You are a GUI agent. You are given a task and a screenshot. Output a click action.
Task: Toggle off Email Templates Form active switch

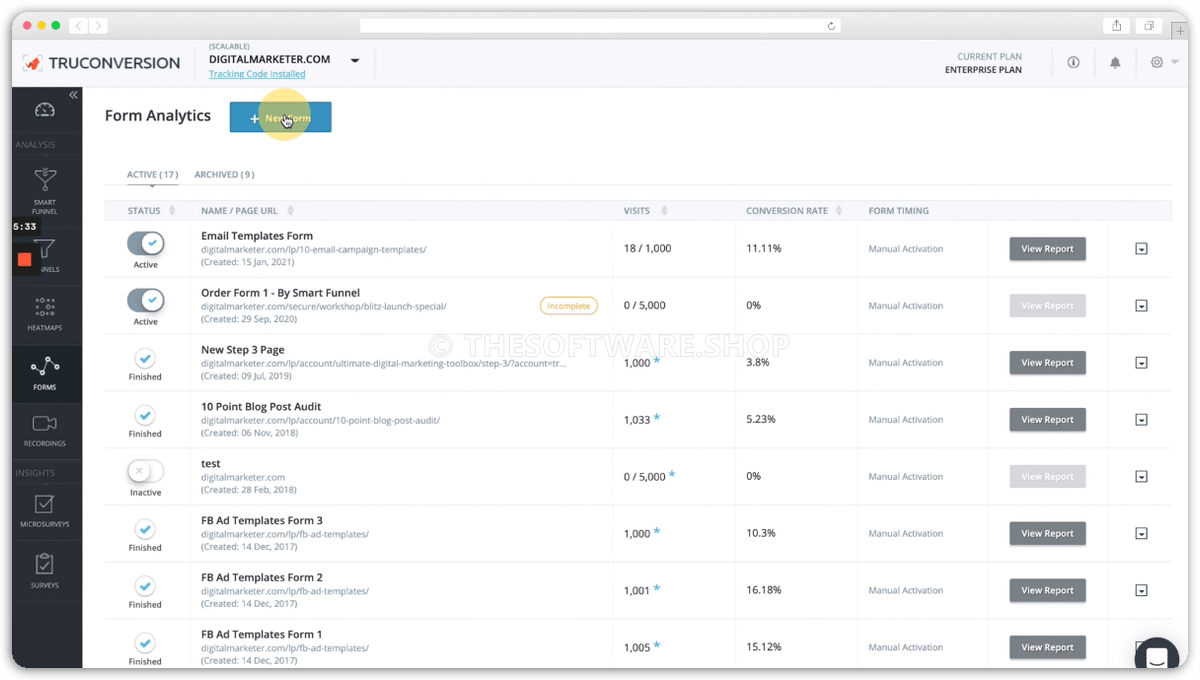point(146,243)
